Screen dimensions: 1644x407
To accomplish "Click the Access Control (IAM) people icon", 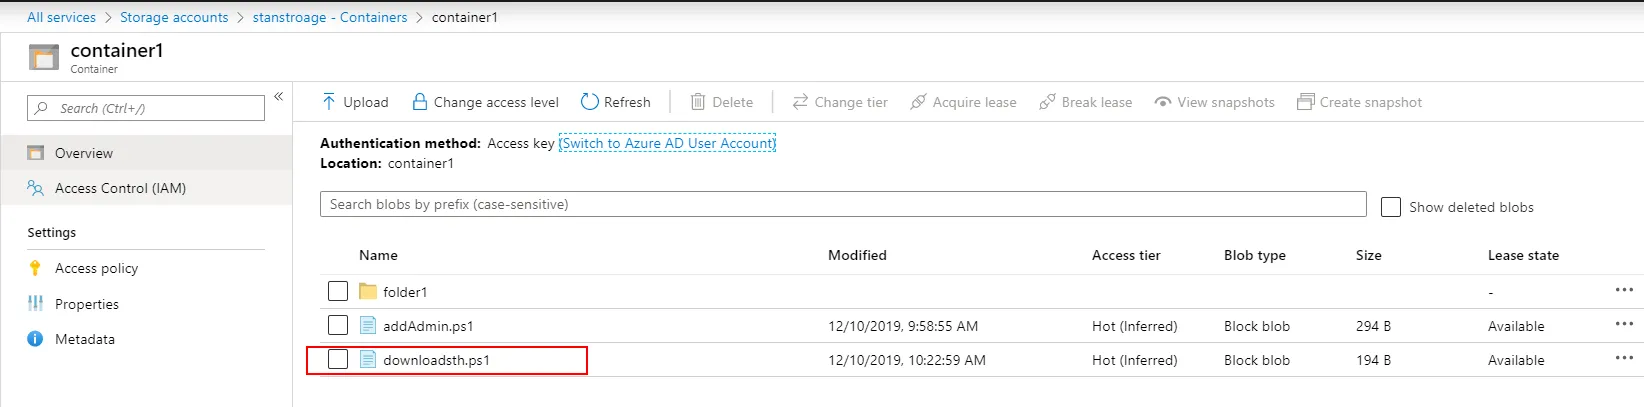I will coord(36,188).
